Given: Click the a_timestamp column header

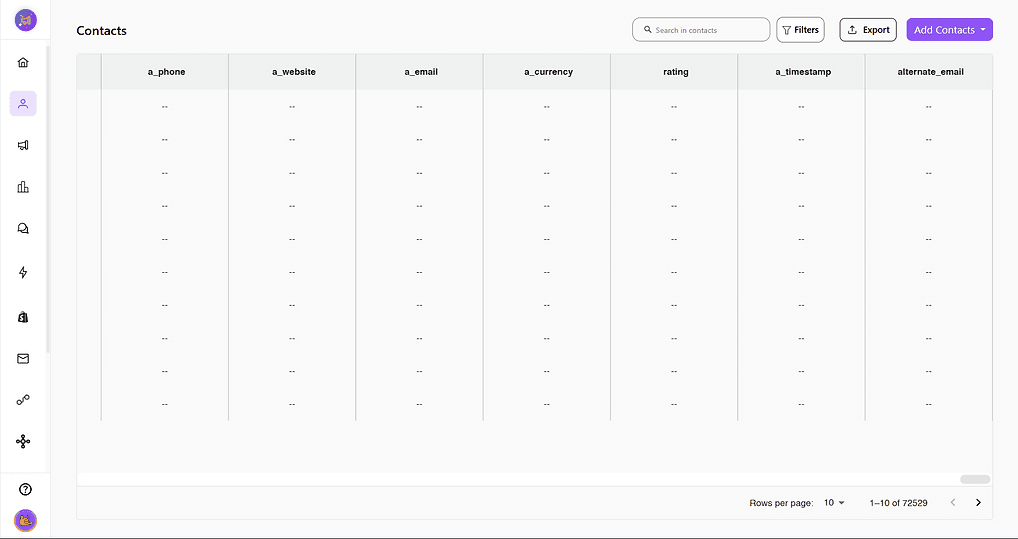Looking at the screenshot, I should (802, 72).
